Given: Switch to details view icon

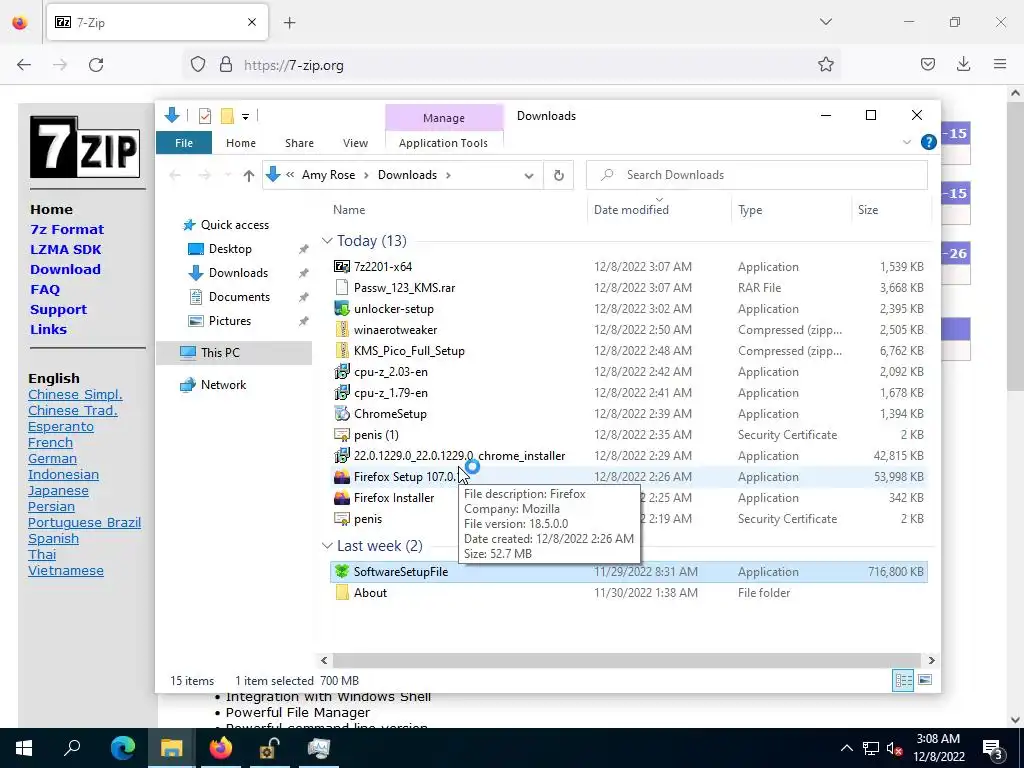Looking at the screenshot, I should click(x=903, y=680).
